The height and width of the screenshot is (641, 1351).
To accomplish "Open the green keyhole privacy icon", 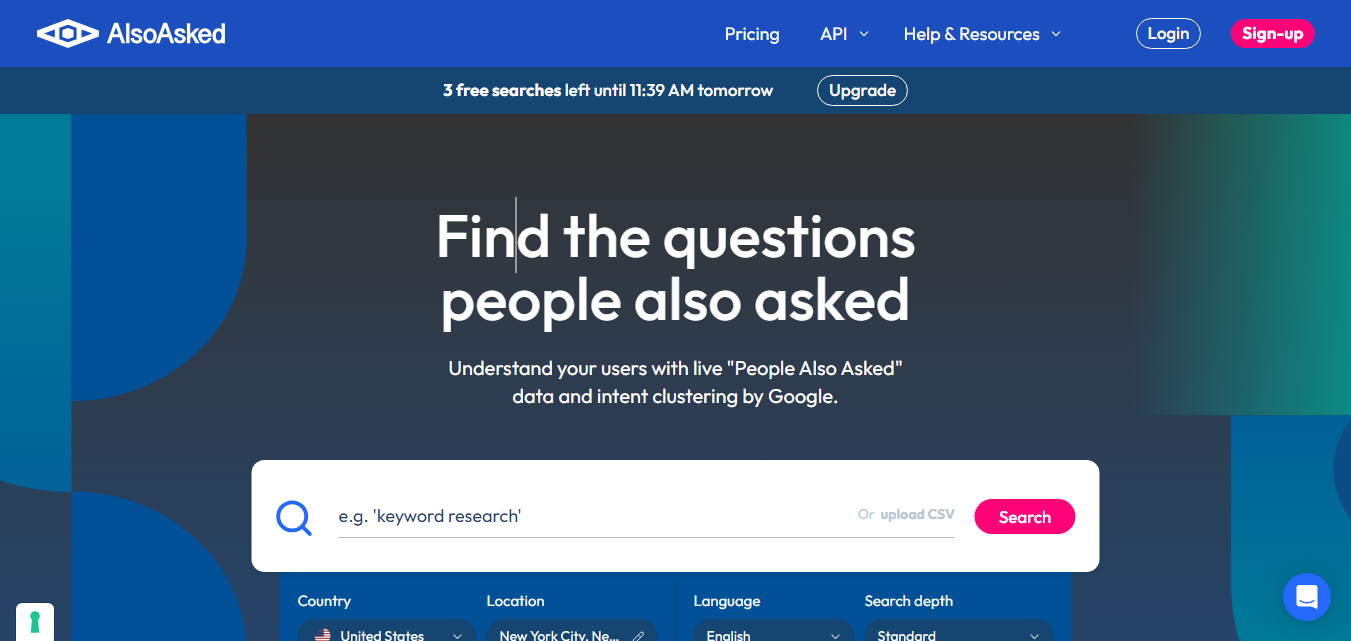I will pos(35,622).
